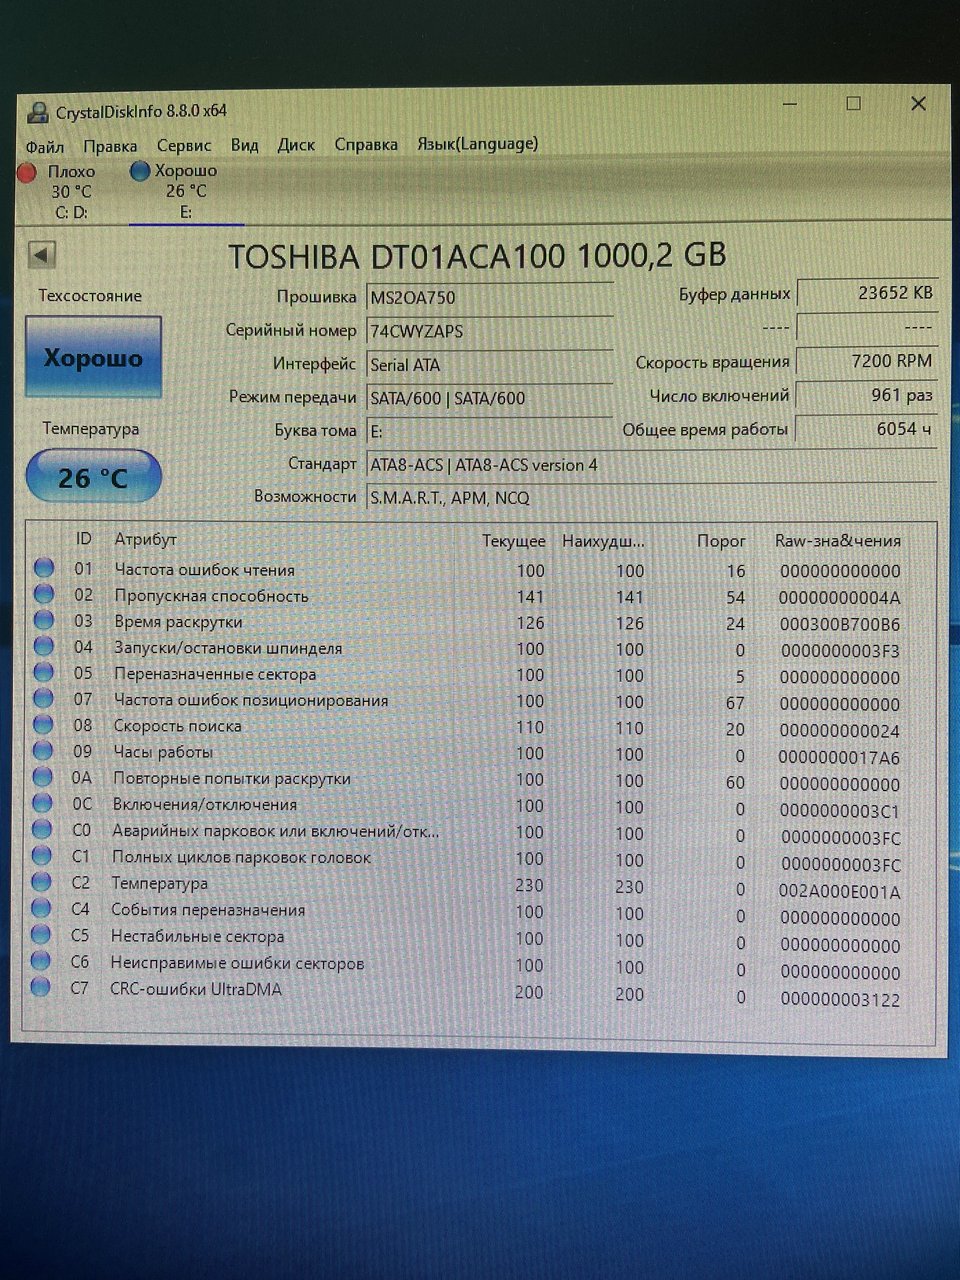Maximize the CrystalDiskInfo window
The height and width of the screenshot is (1280, 960).
click(x=853, y=103)
